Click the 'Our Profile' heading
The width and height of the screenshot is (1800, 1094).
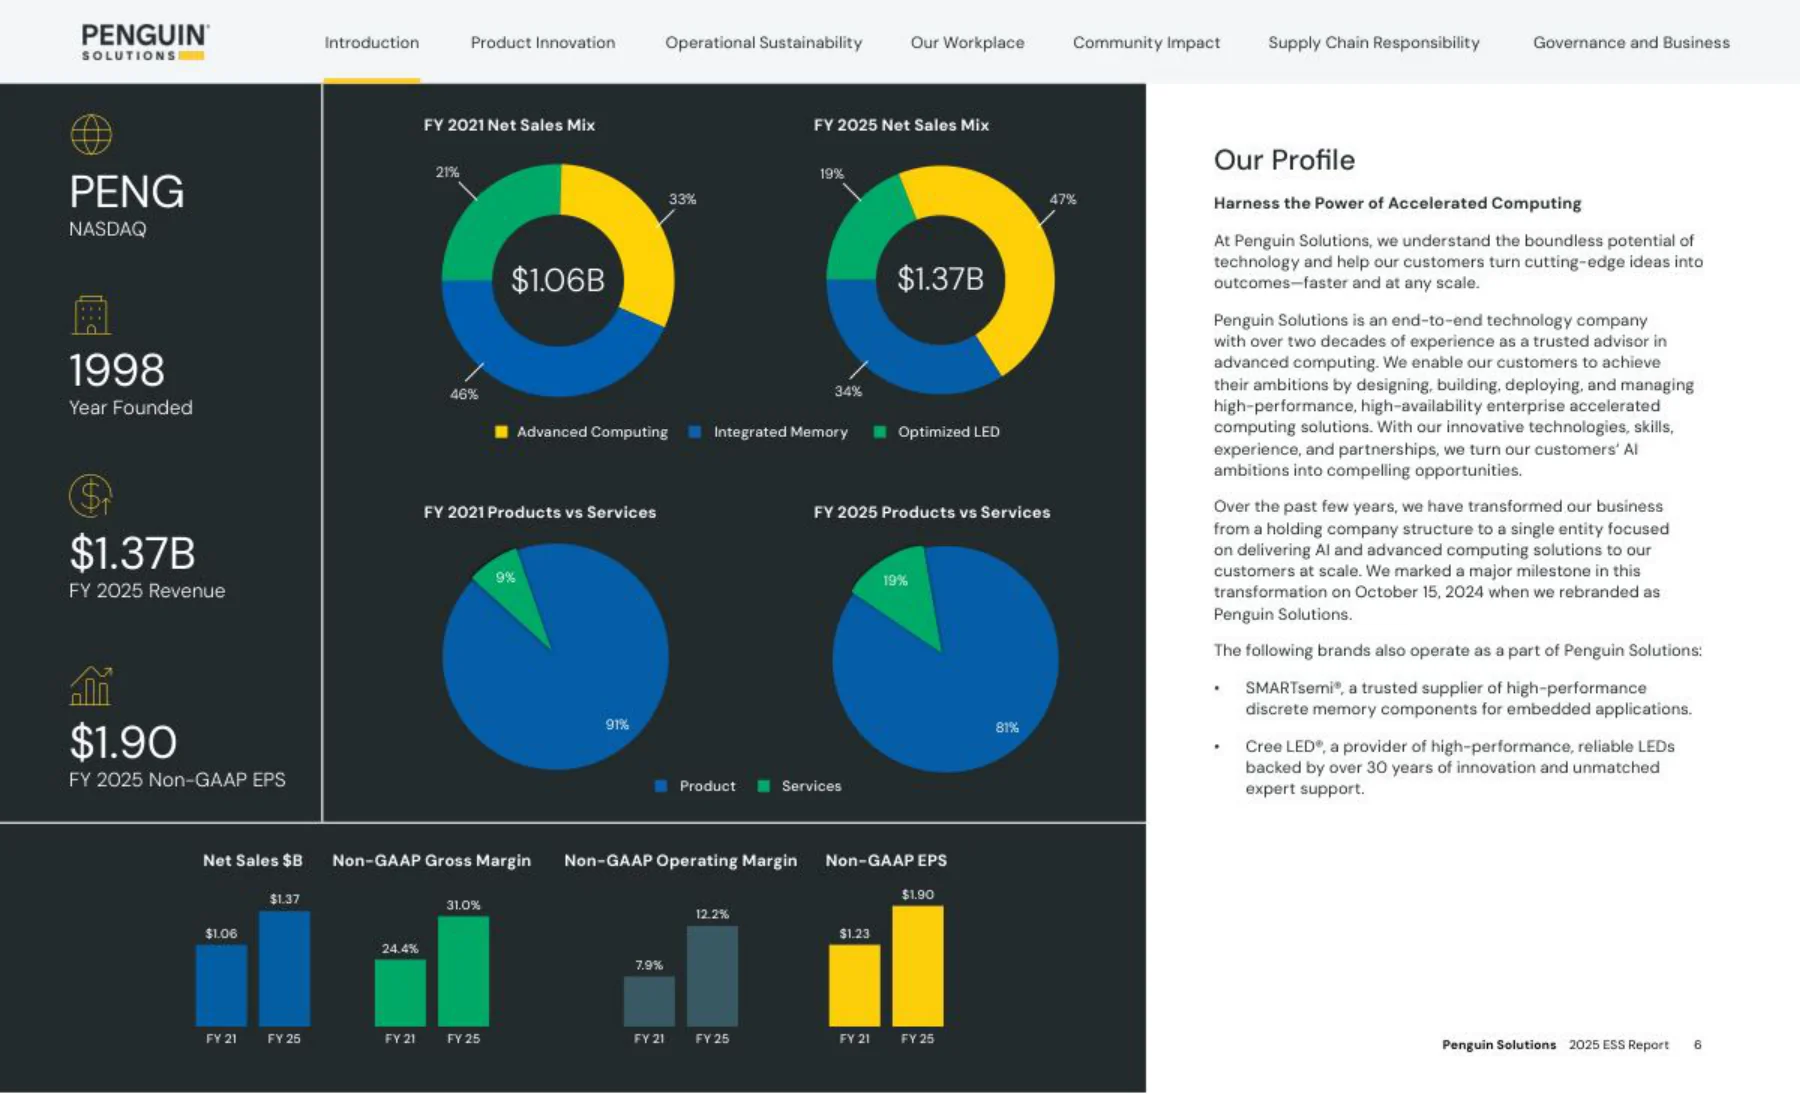(x=1284, y=160)
